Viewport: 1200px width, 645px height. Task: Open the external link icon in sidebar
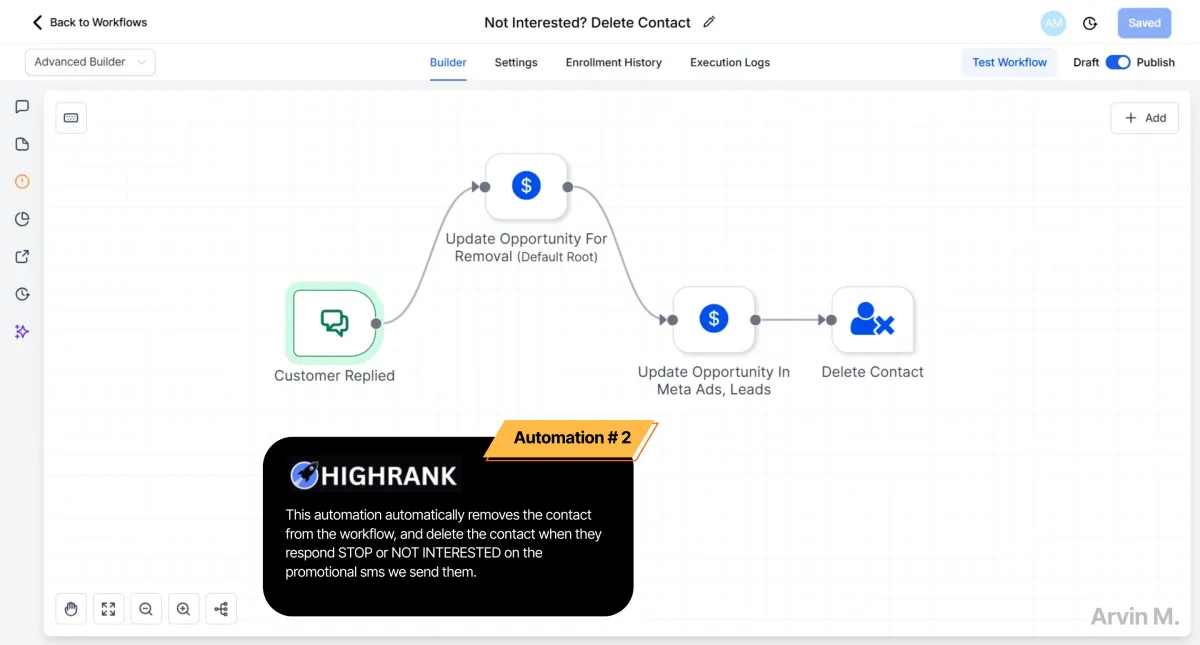pyautogui.click(x=22, y=257)
